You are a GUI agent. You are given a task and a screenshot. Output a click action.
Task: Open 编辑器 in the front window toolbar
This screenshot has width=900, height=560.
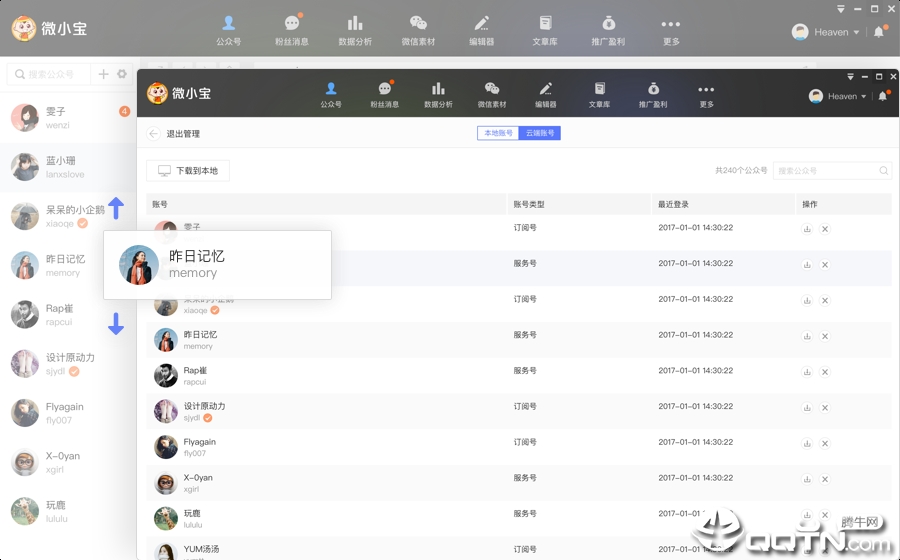pos(545,95)
